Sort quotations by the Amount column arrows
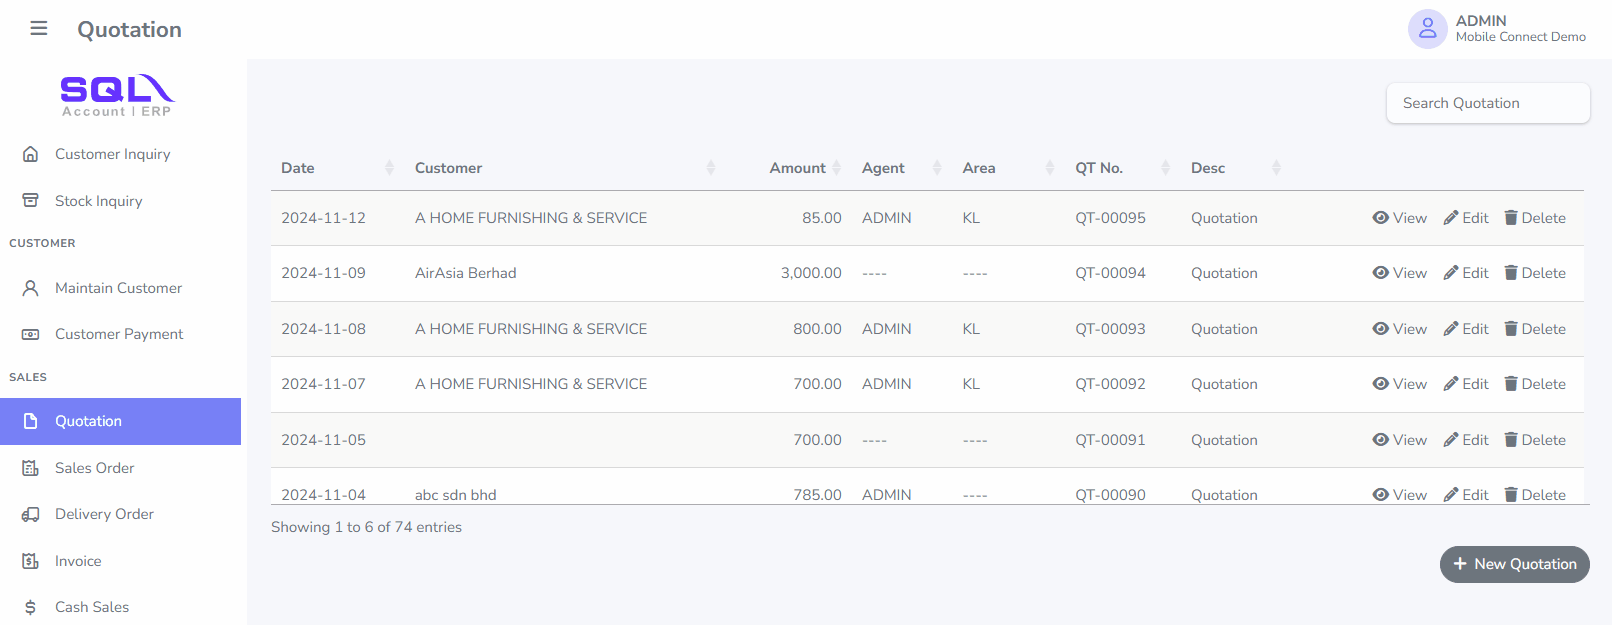Image resolution: width=1612 pixels, height=625 pixels. click(836, 168)
